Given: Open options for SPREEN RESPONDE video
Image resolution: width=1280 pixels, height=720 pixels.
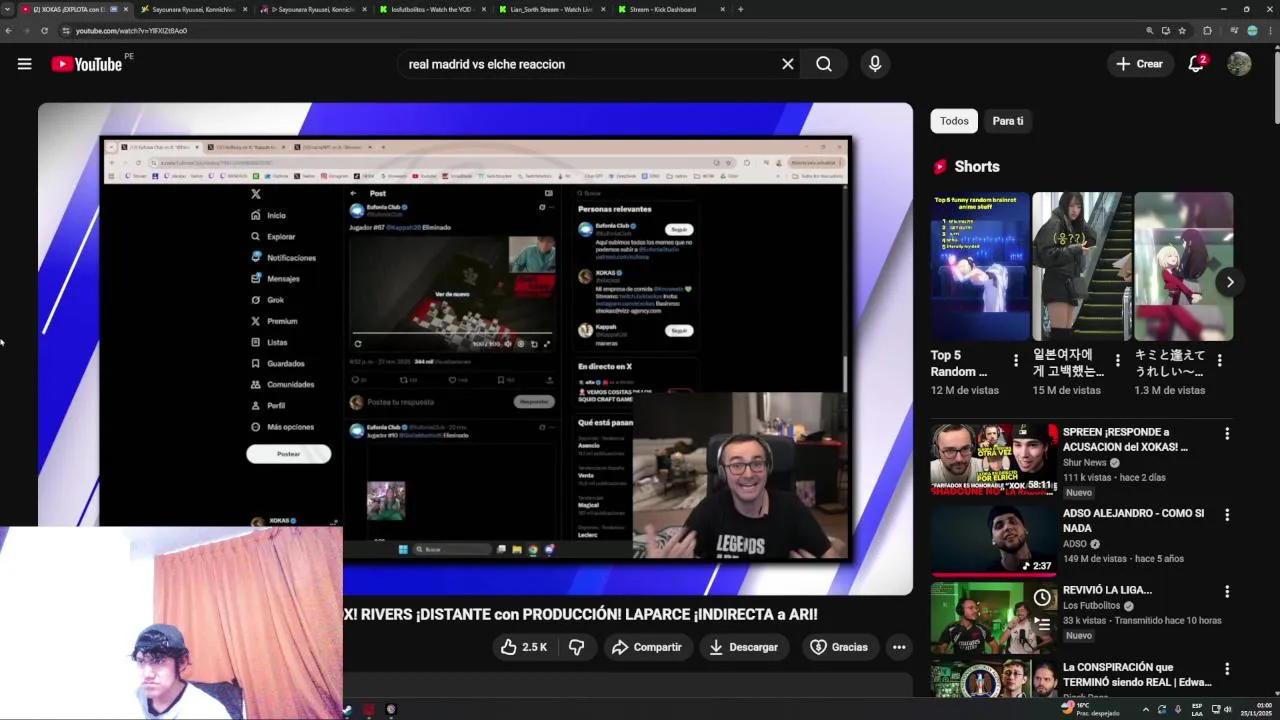Looking at the screenshot, I should tap(1227, 434).
